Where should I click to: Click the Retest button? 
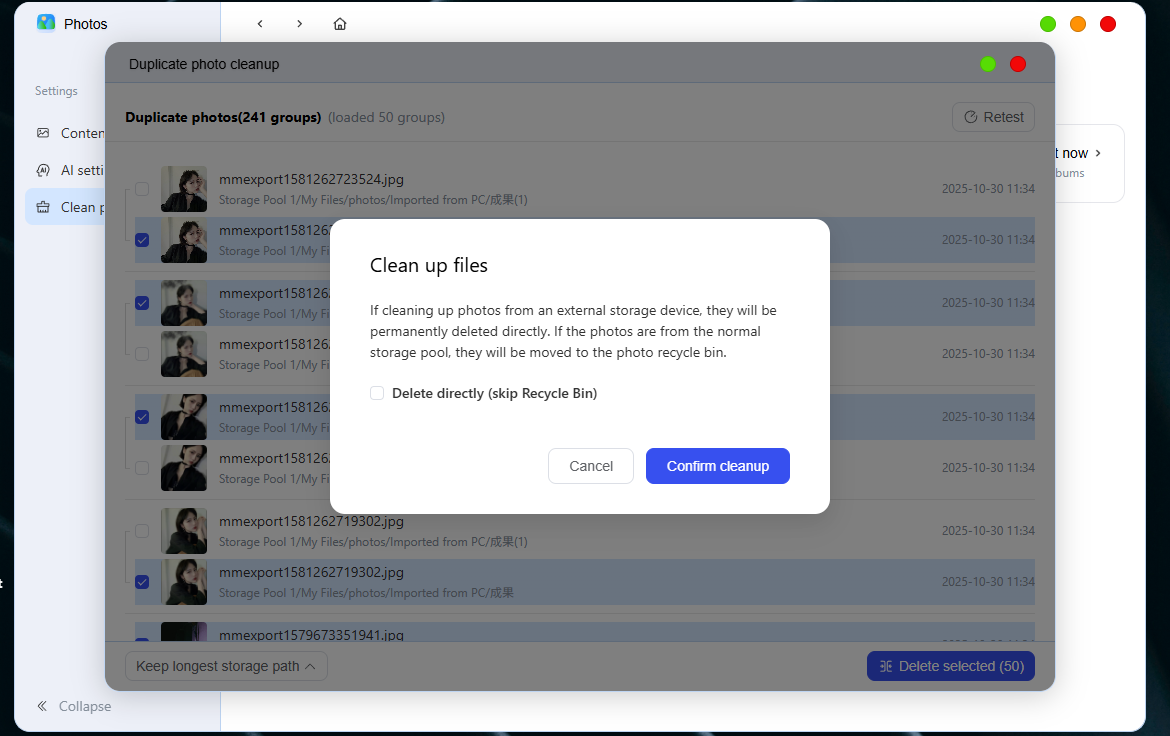tap(993, 117)
